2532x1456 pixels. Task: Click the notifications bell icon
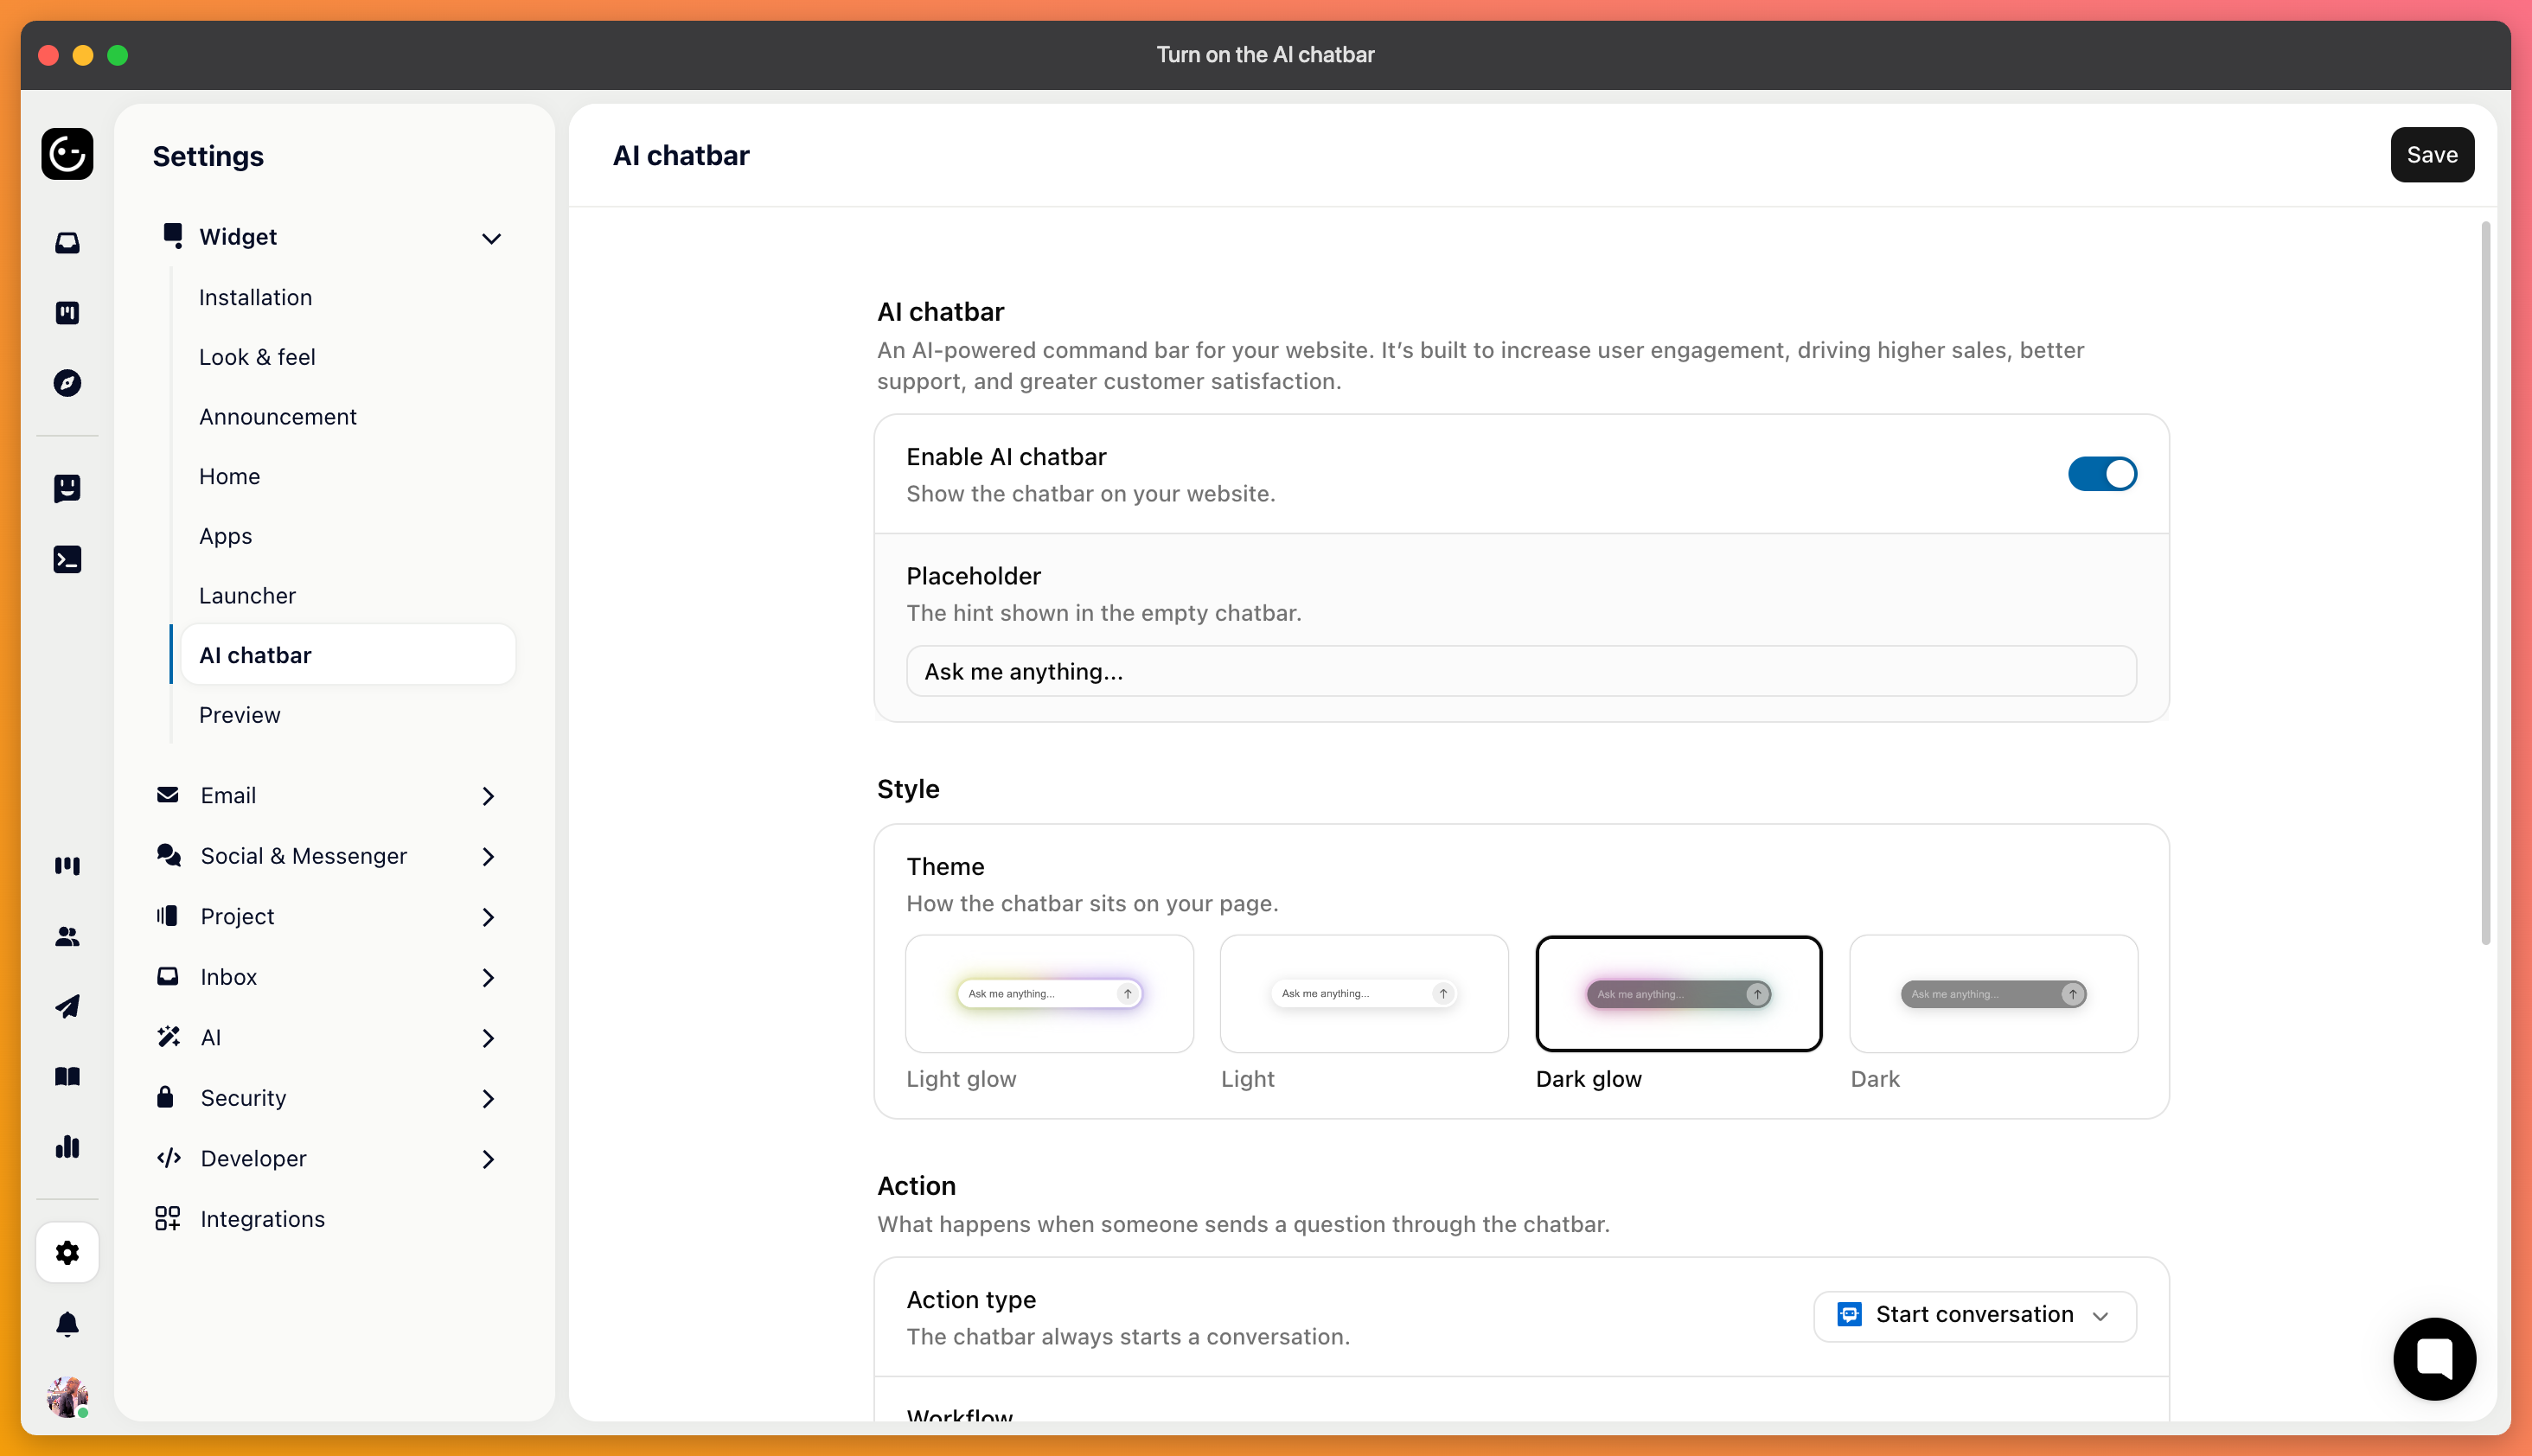[x=67, y=1324]
